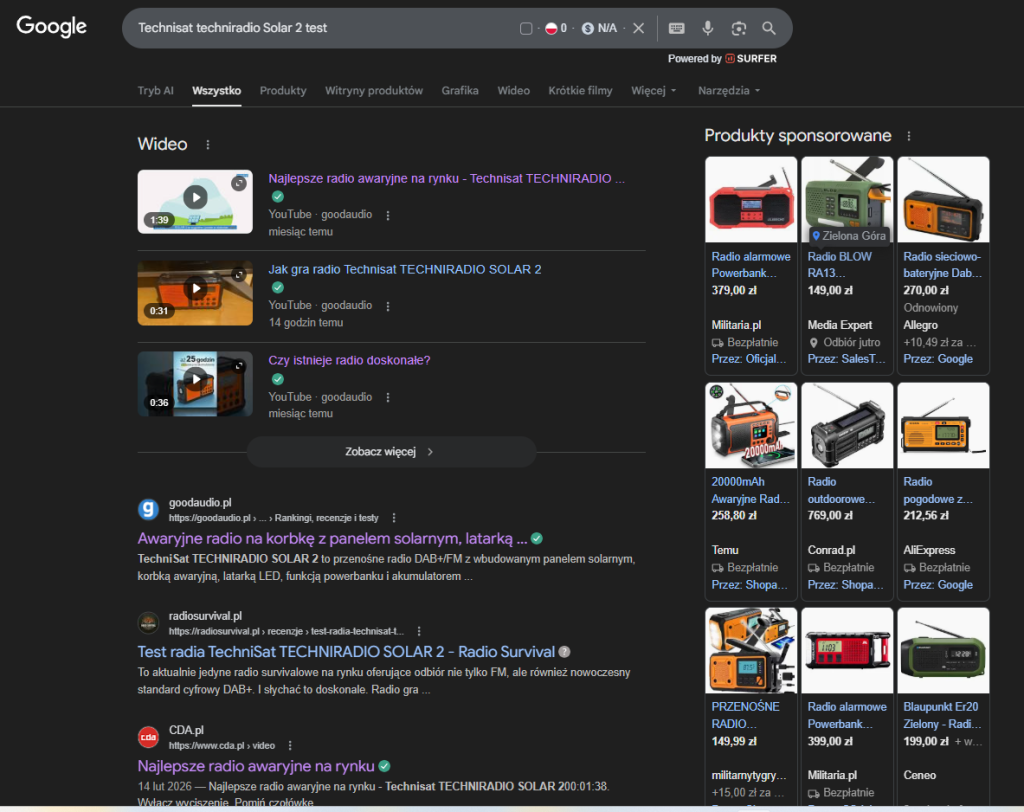
Task: Expand videos with Zobacz więcej
Action: pyautogui.click(x=391, y=452)
